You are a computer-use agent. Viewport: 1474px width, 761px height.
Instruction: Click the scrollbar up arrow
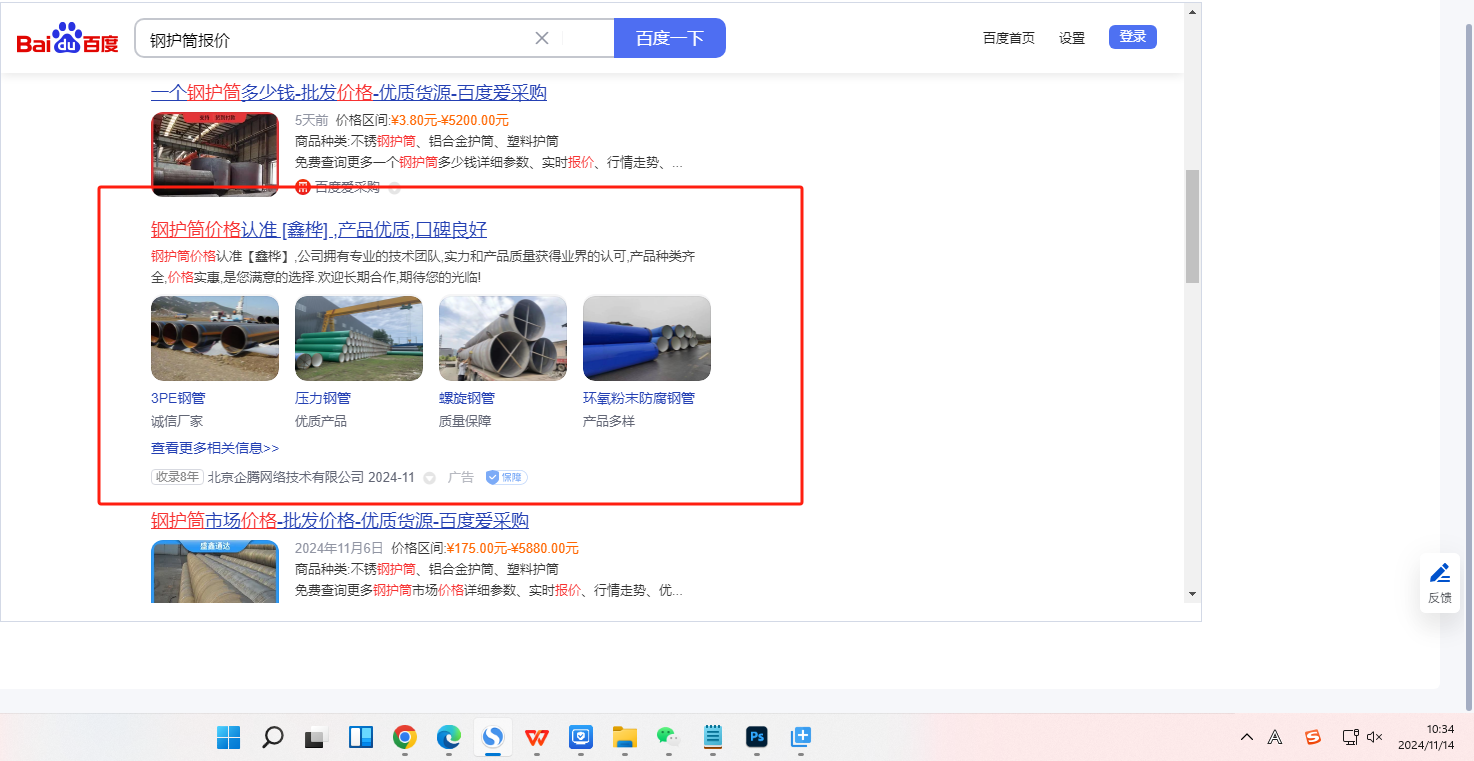pos(1192,13)
